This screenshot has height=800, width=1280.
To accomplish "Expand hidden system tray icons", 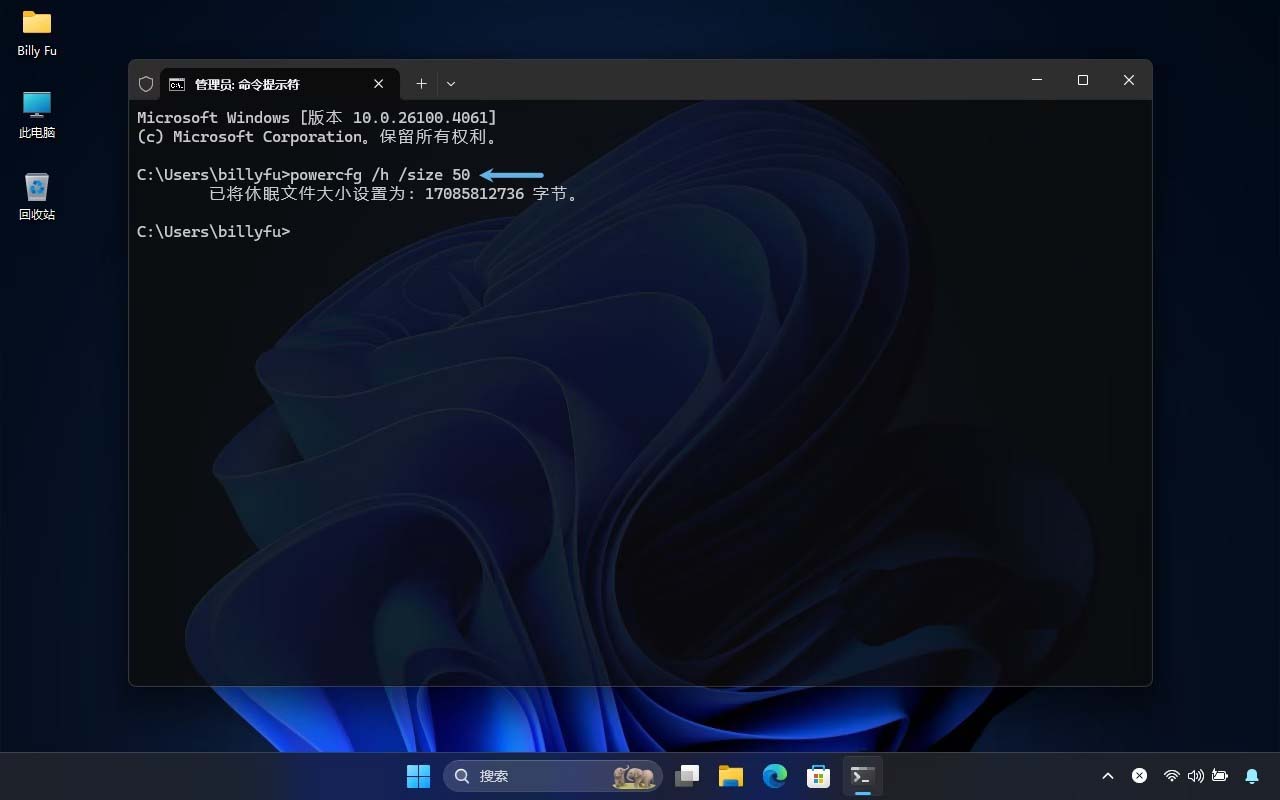I will point(1108,775).
